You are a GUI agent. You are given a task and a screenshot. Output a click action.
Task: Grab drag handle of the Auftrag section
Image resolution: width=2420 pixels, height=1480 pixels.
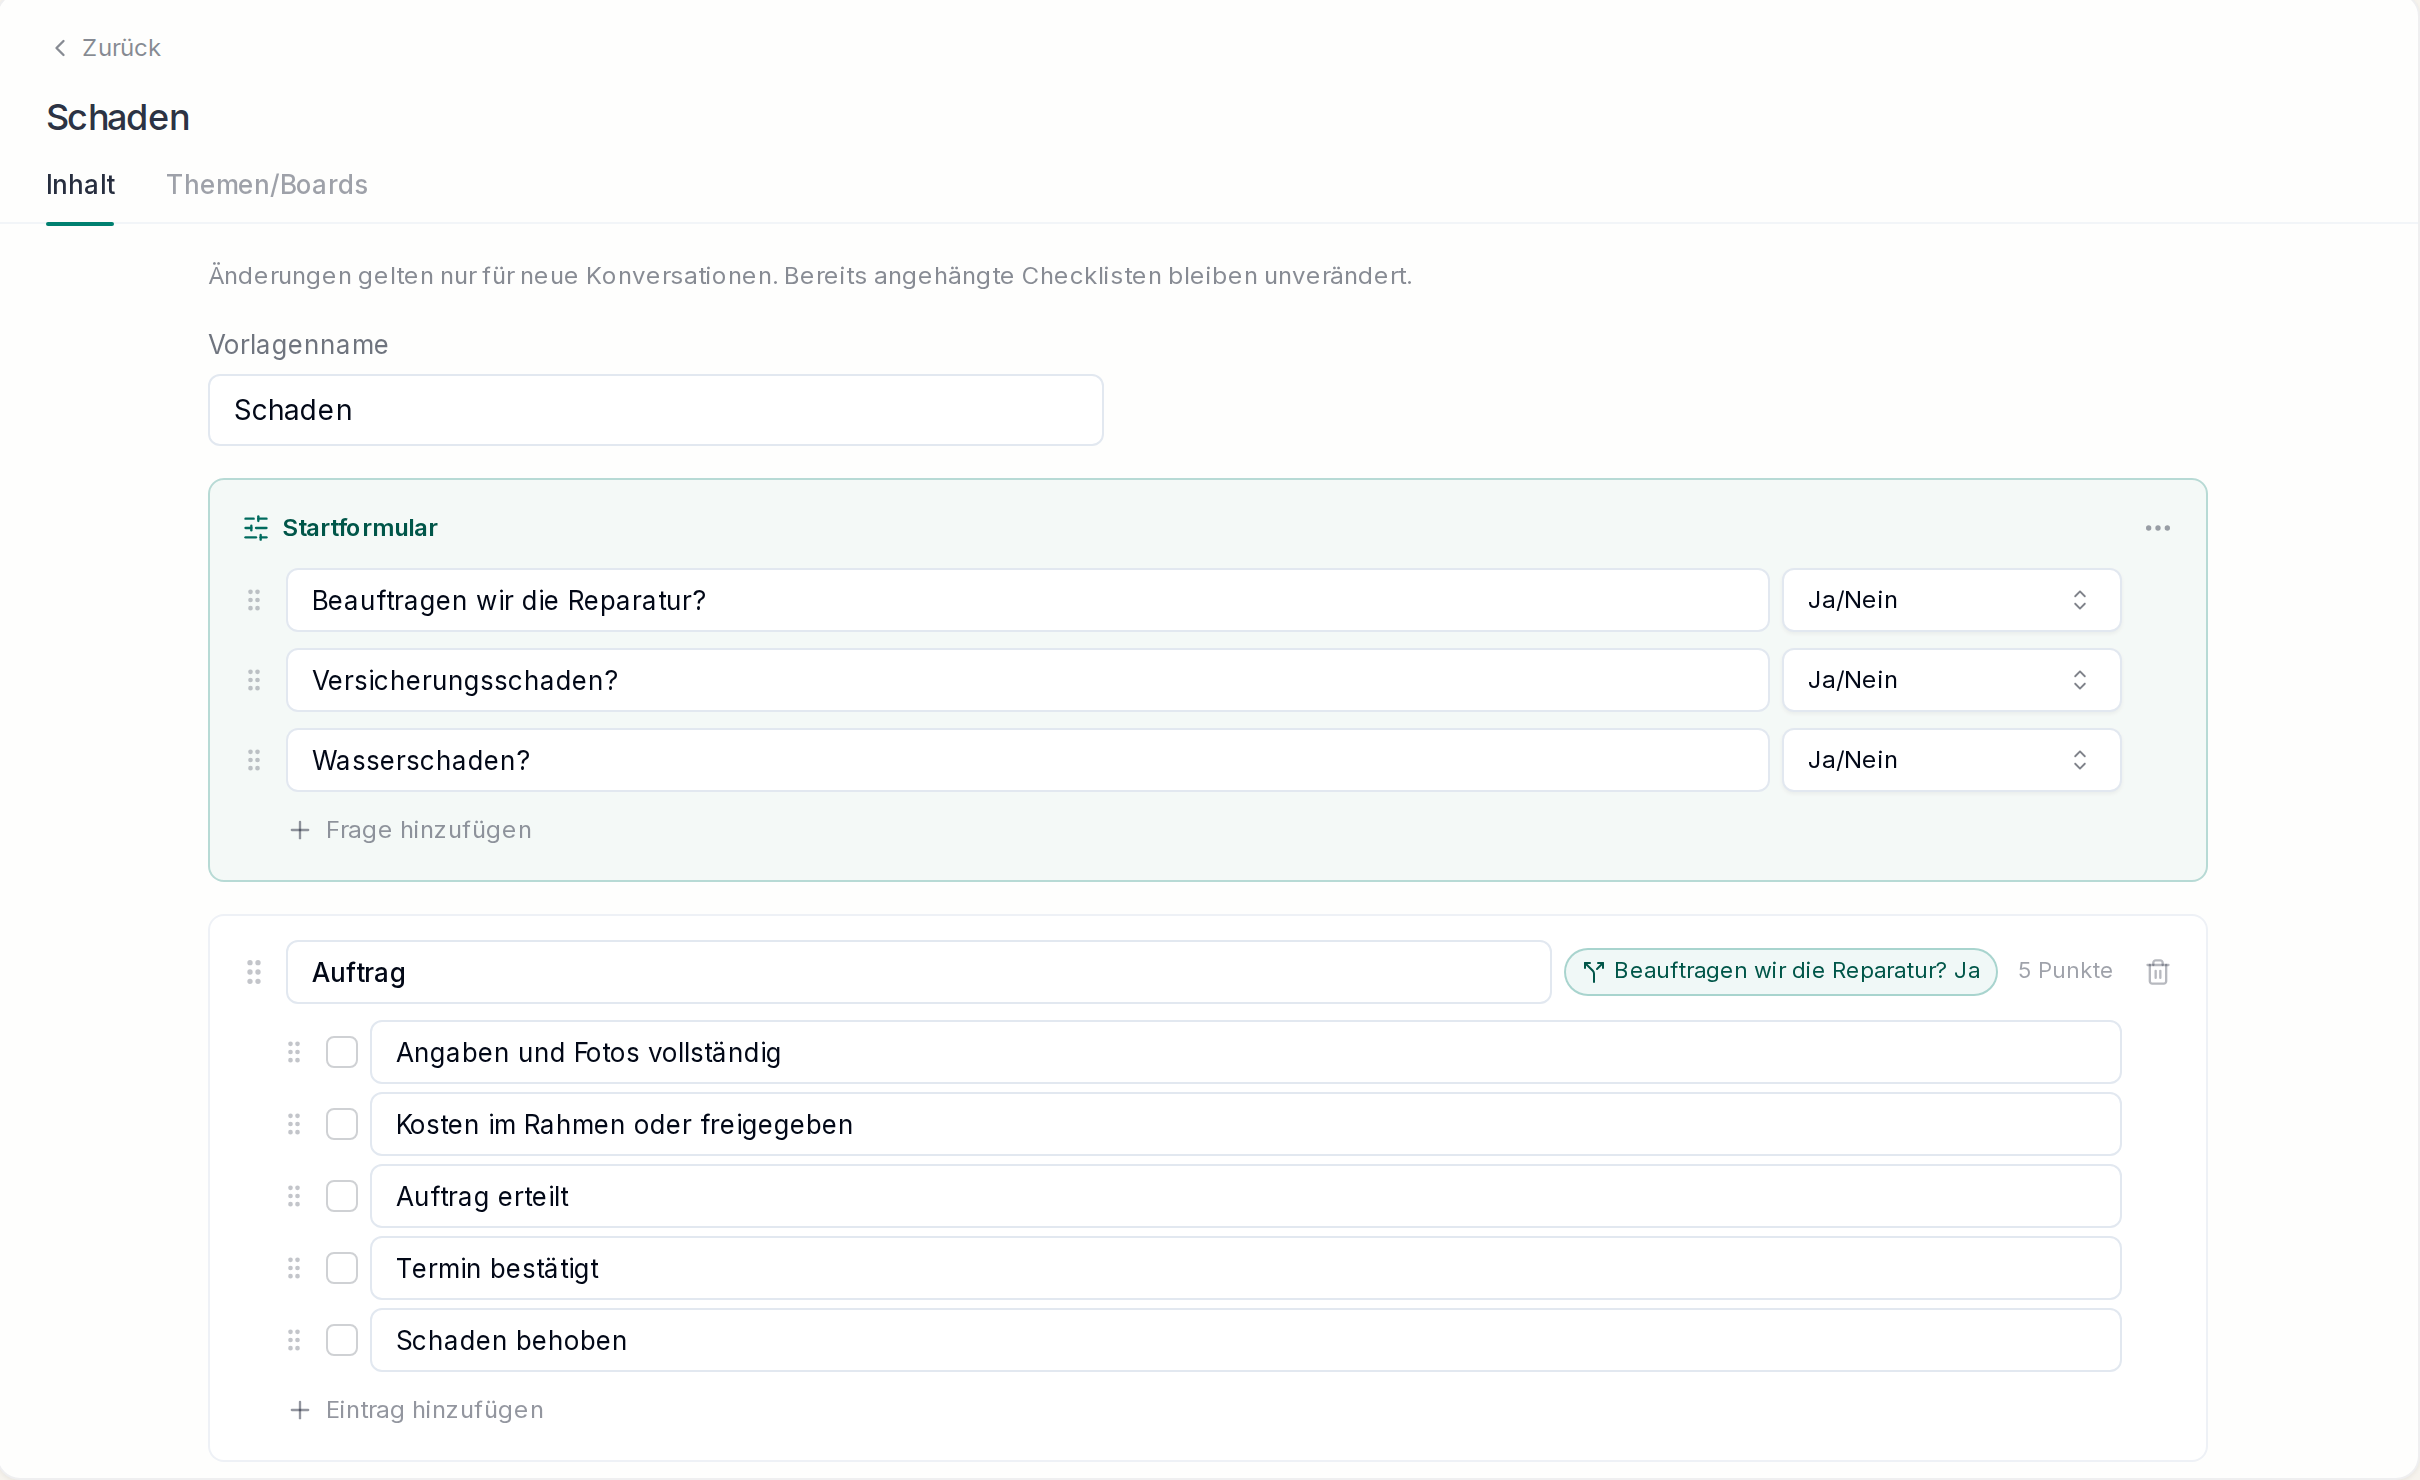point(254,972)
